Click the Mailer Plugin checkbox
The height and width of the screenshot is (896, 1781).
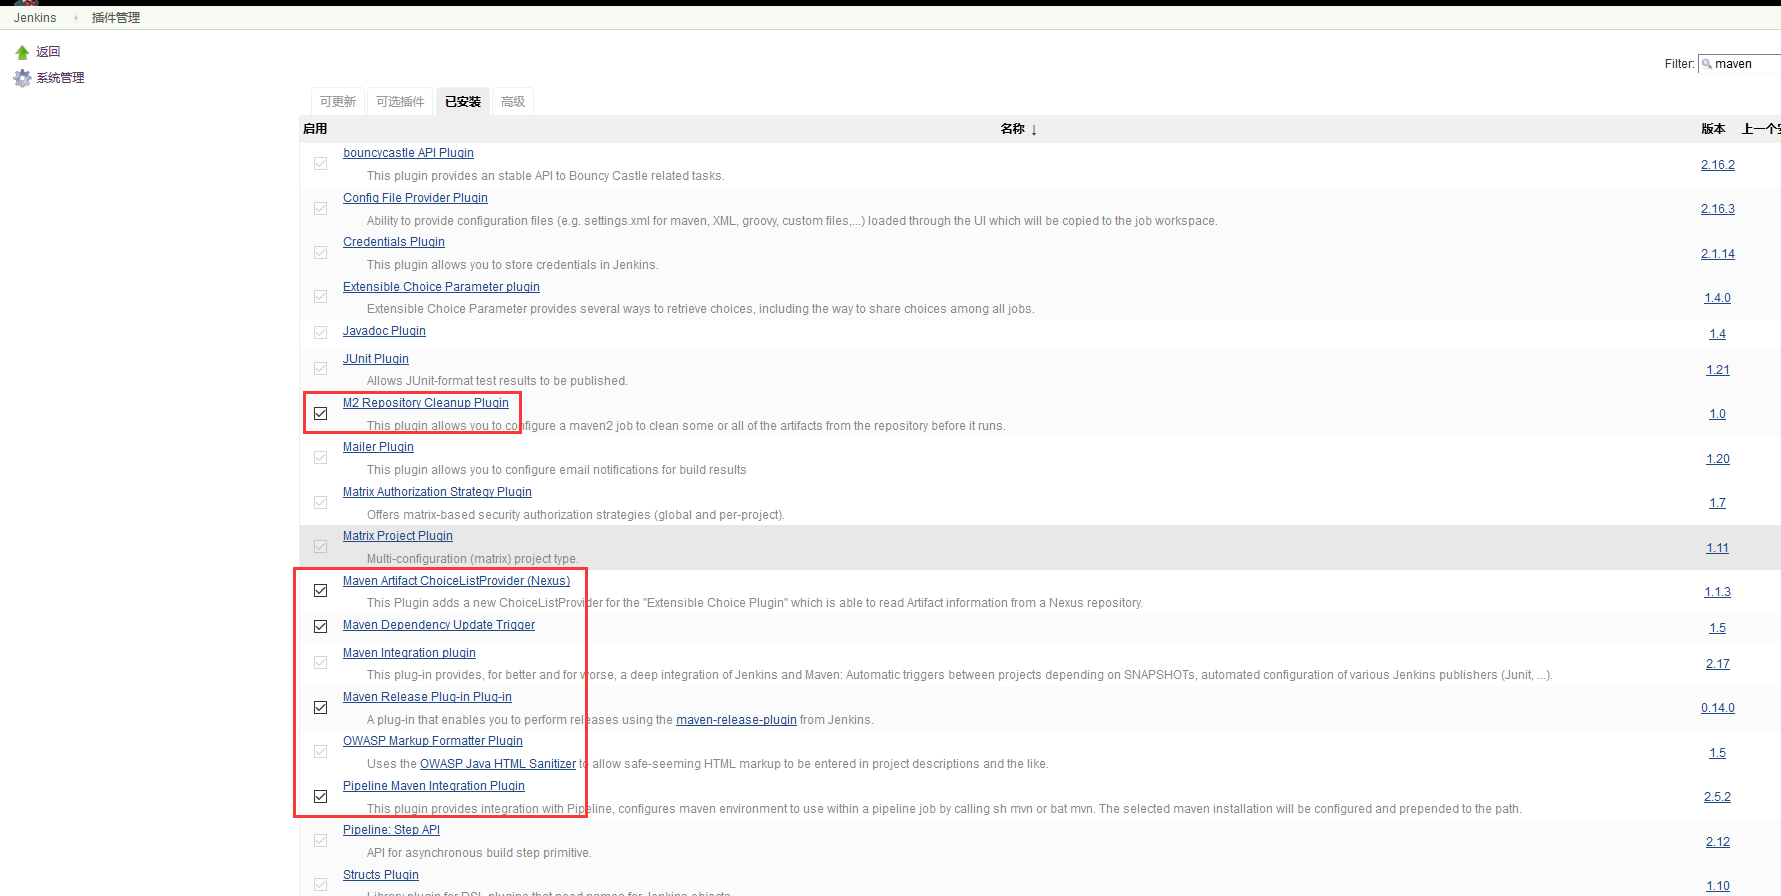coord(320,457)
